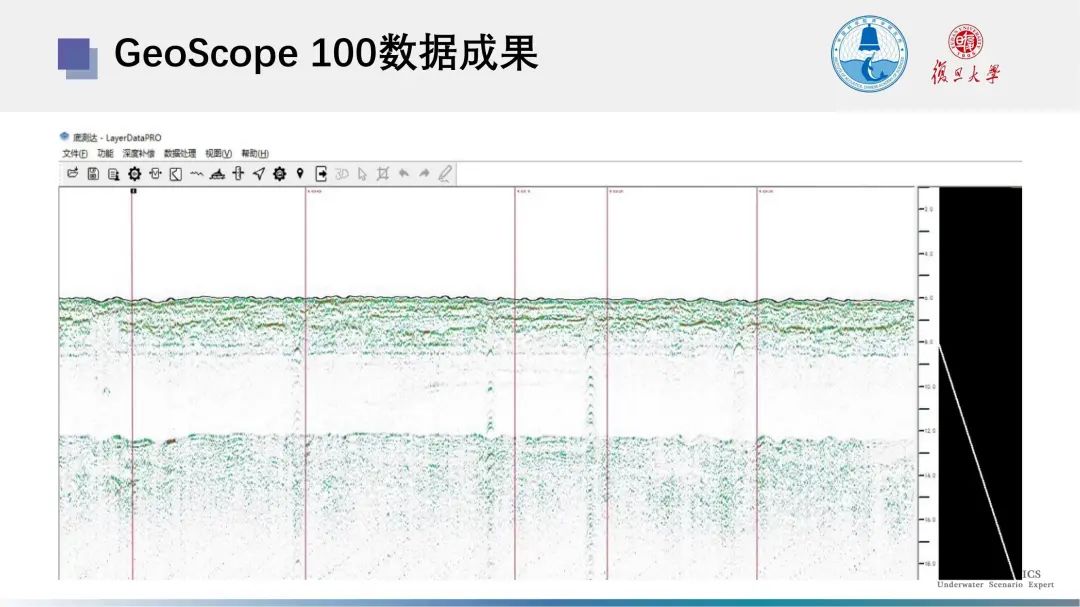Click the save disk icon
The height and width of the screenshot is (607, 1080).
pos(93,174)
